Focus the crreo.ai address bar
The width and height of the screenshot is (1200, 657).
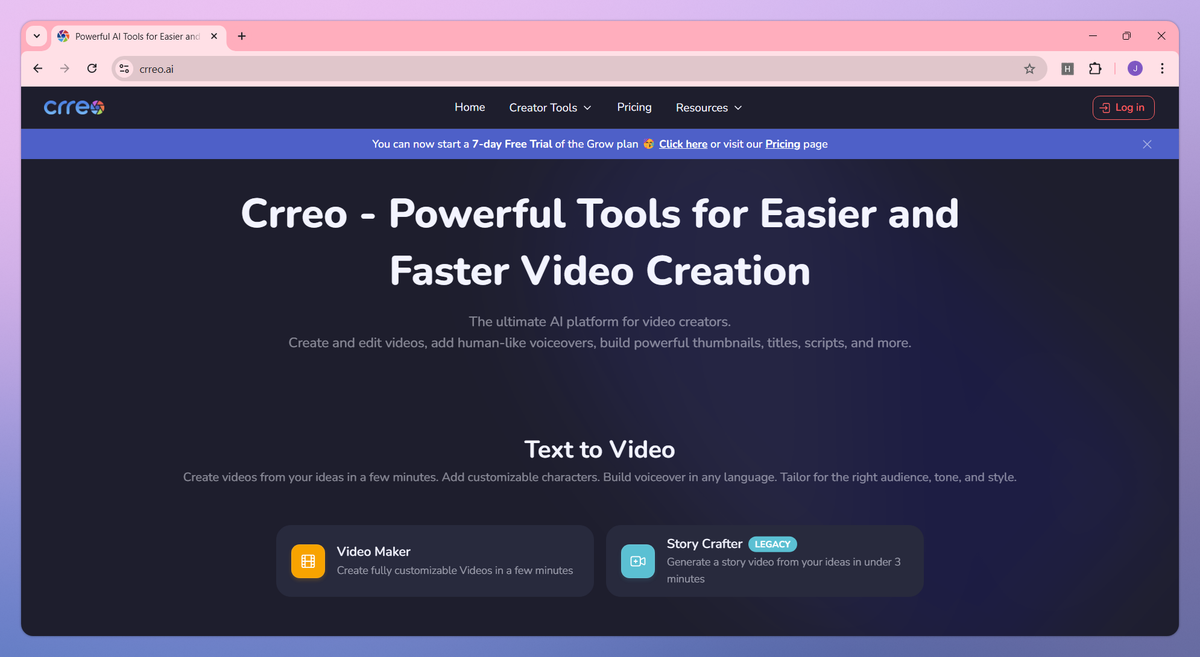pyautogui.click(x=580, y=69)
